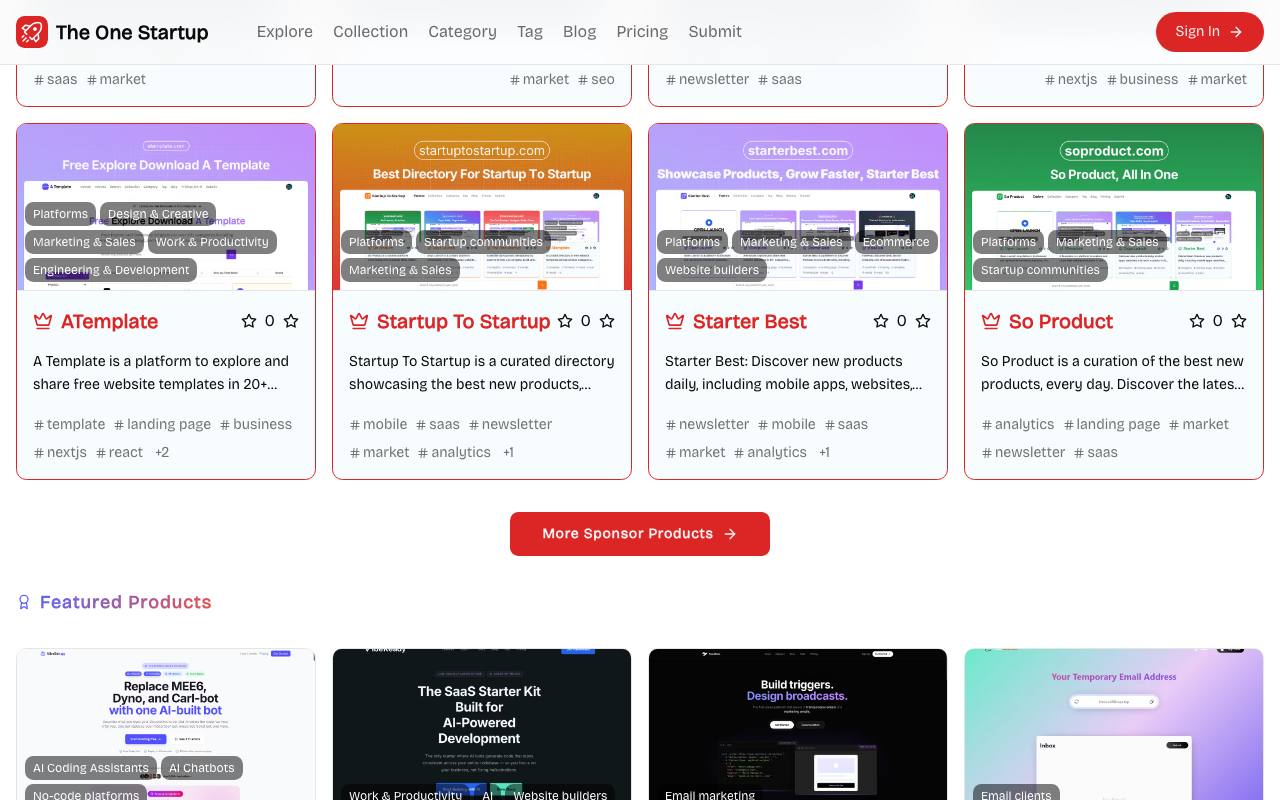Click the arrow icon in More Sponsor Products
Screen dimensions: 1280x800
tap(730, 534)
